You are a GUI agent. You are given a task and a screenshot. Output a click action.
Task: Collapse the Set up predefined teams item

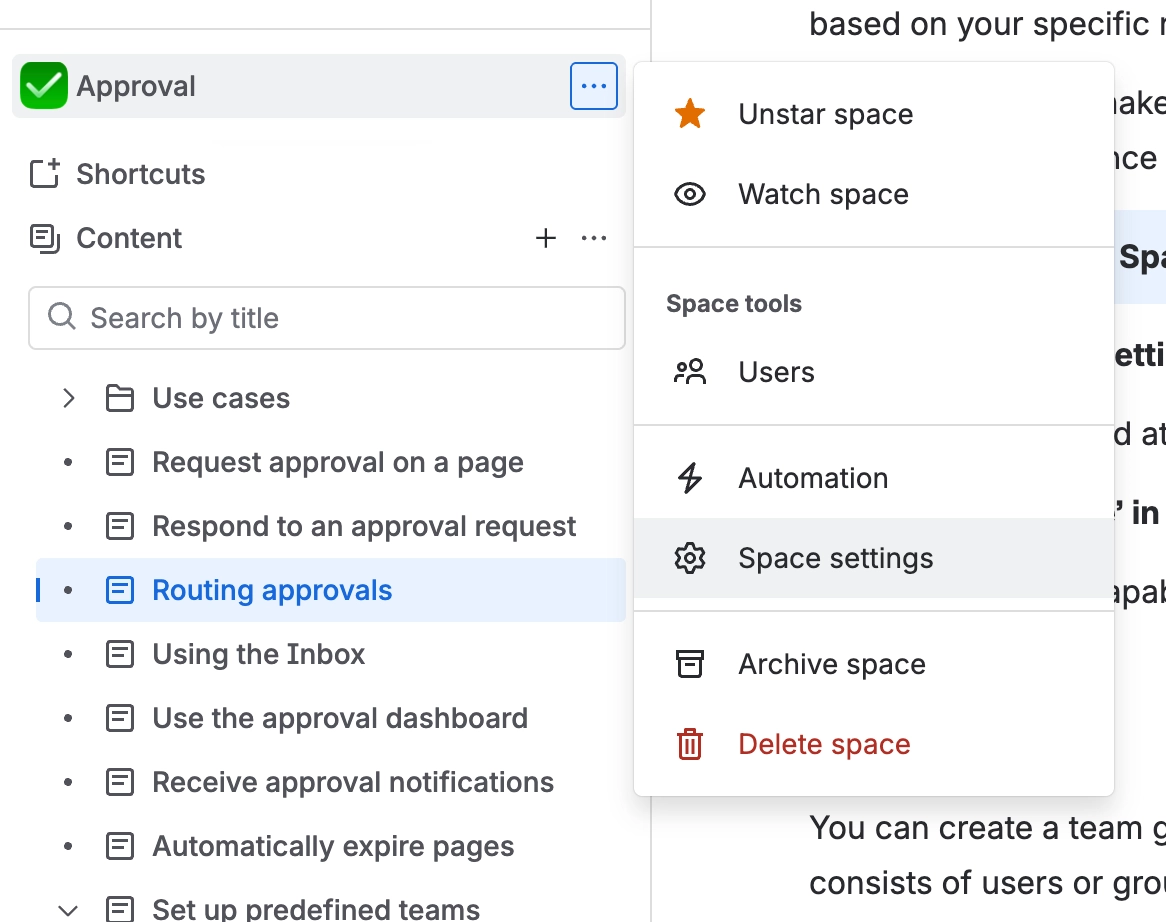(x=68, y=910)
